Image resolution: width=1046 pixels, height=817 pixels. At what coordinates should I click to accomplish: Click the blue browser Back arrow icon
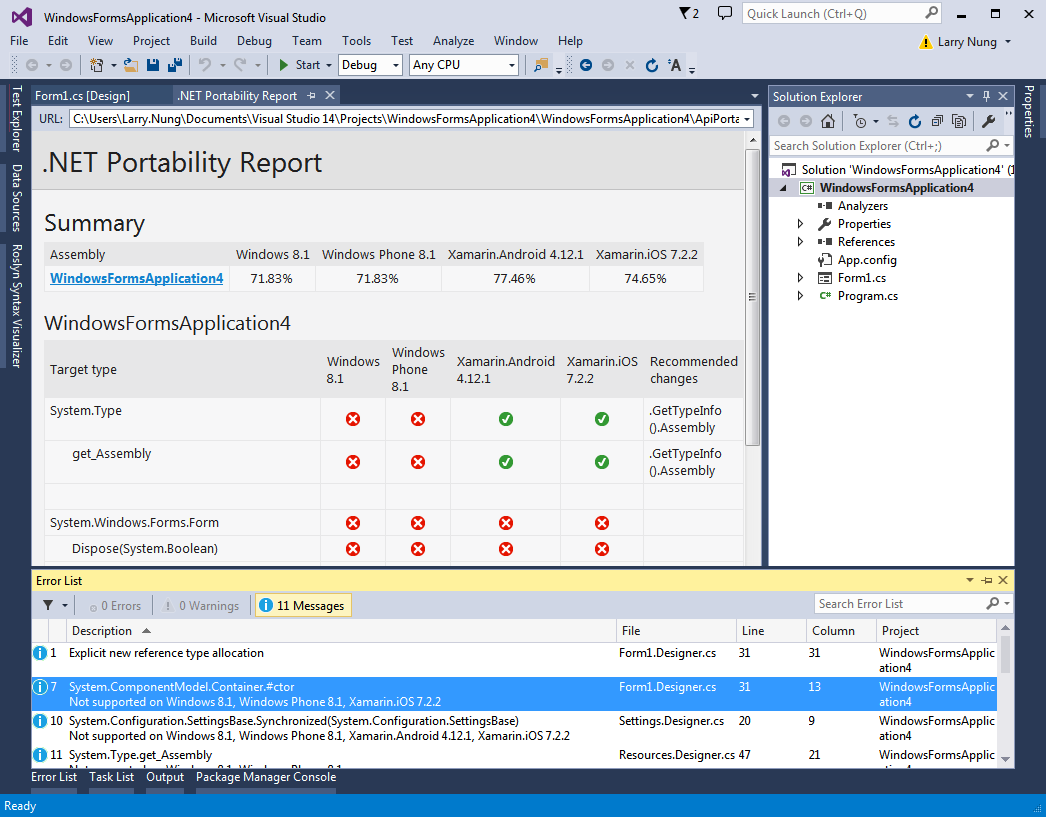click(586, 65)
